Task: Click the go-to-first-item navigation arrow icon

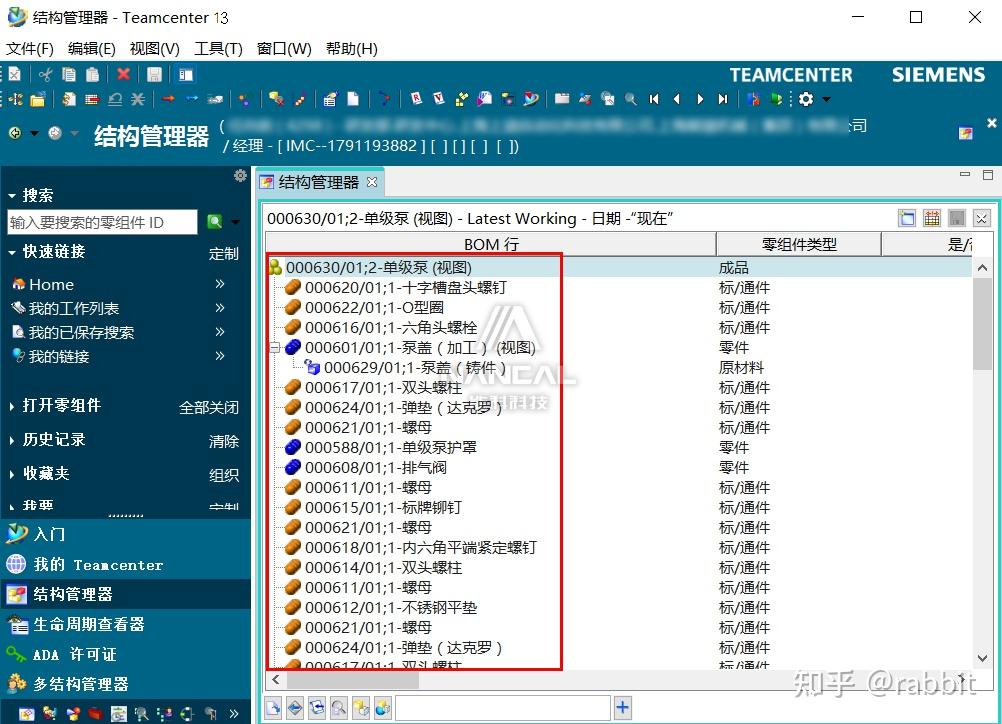Action: tap(653, 99)
